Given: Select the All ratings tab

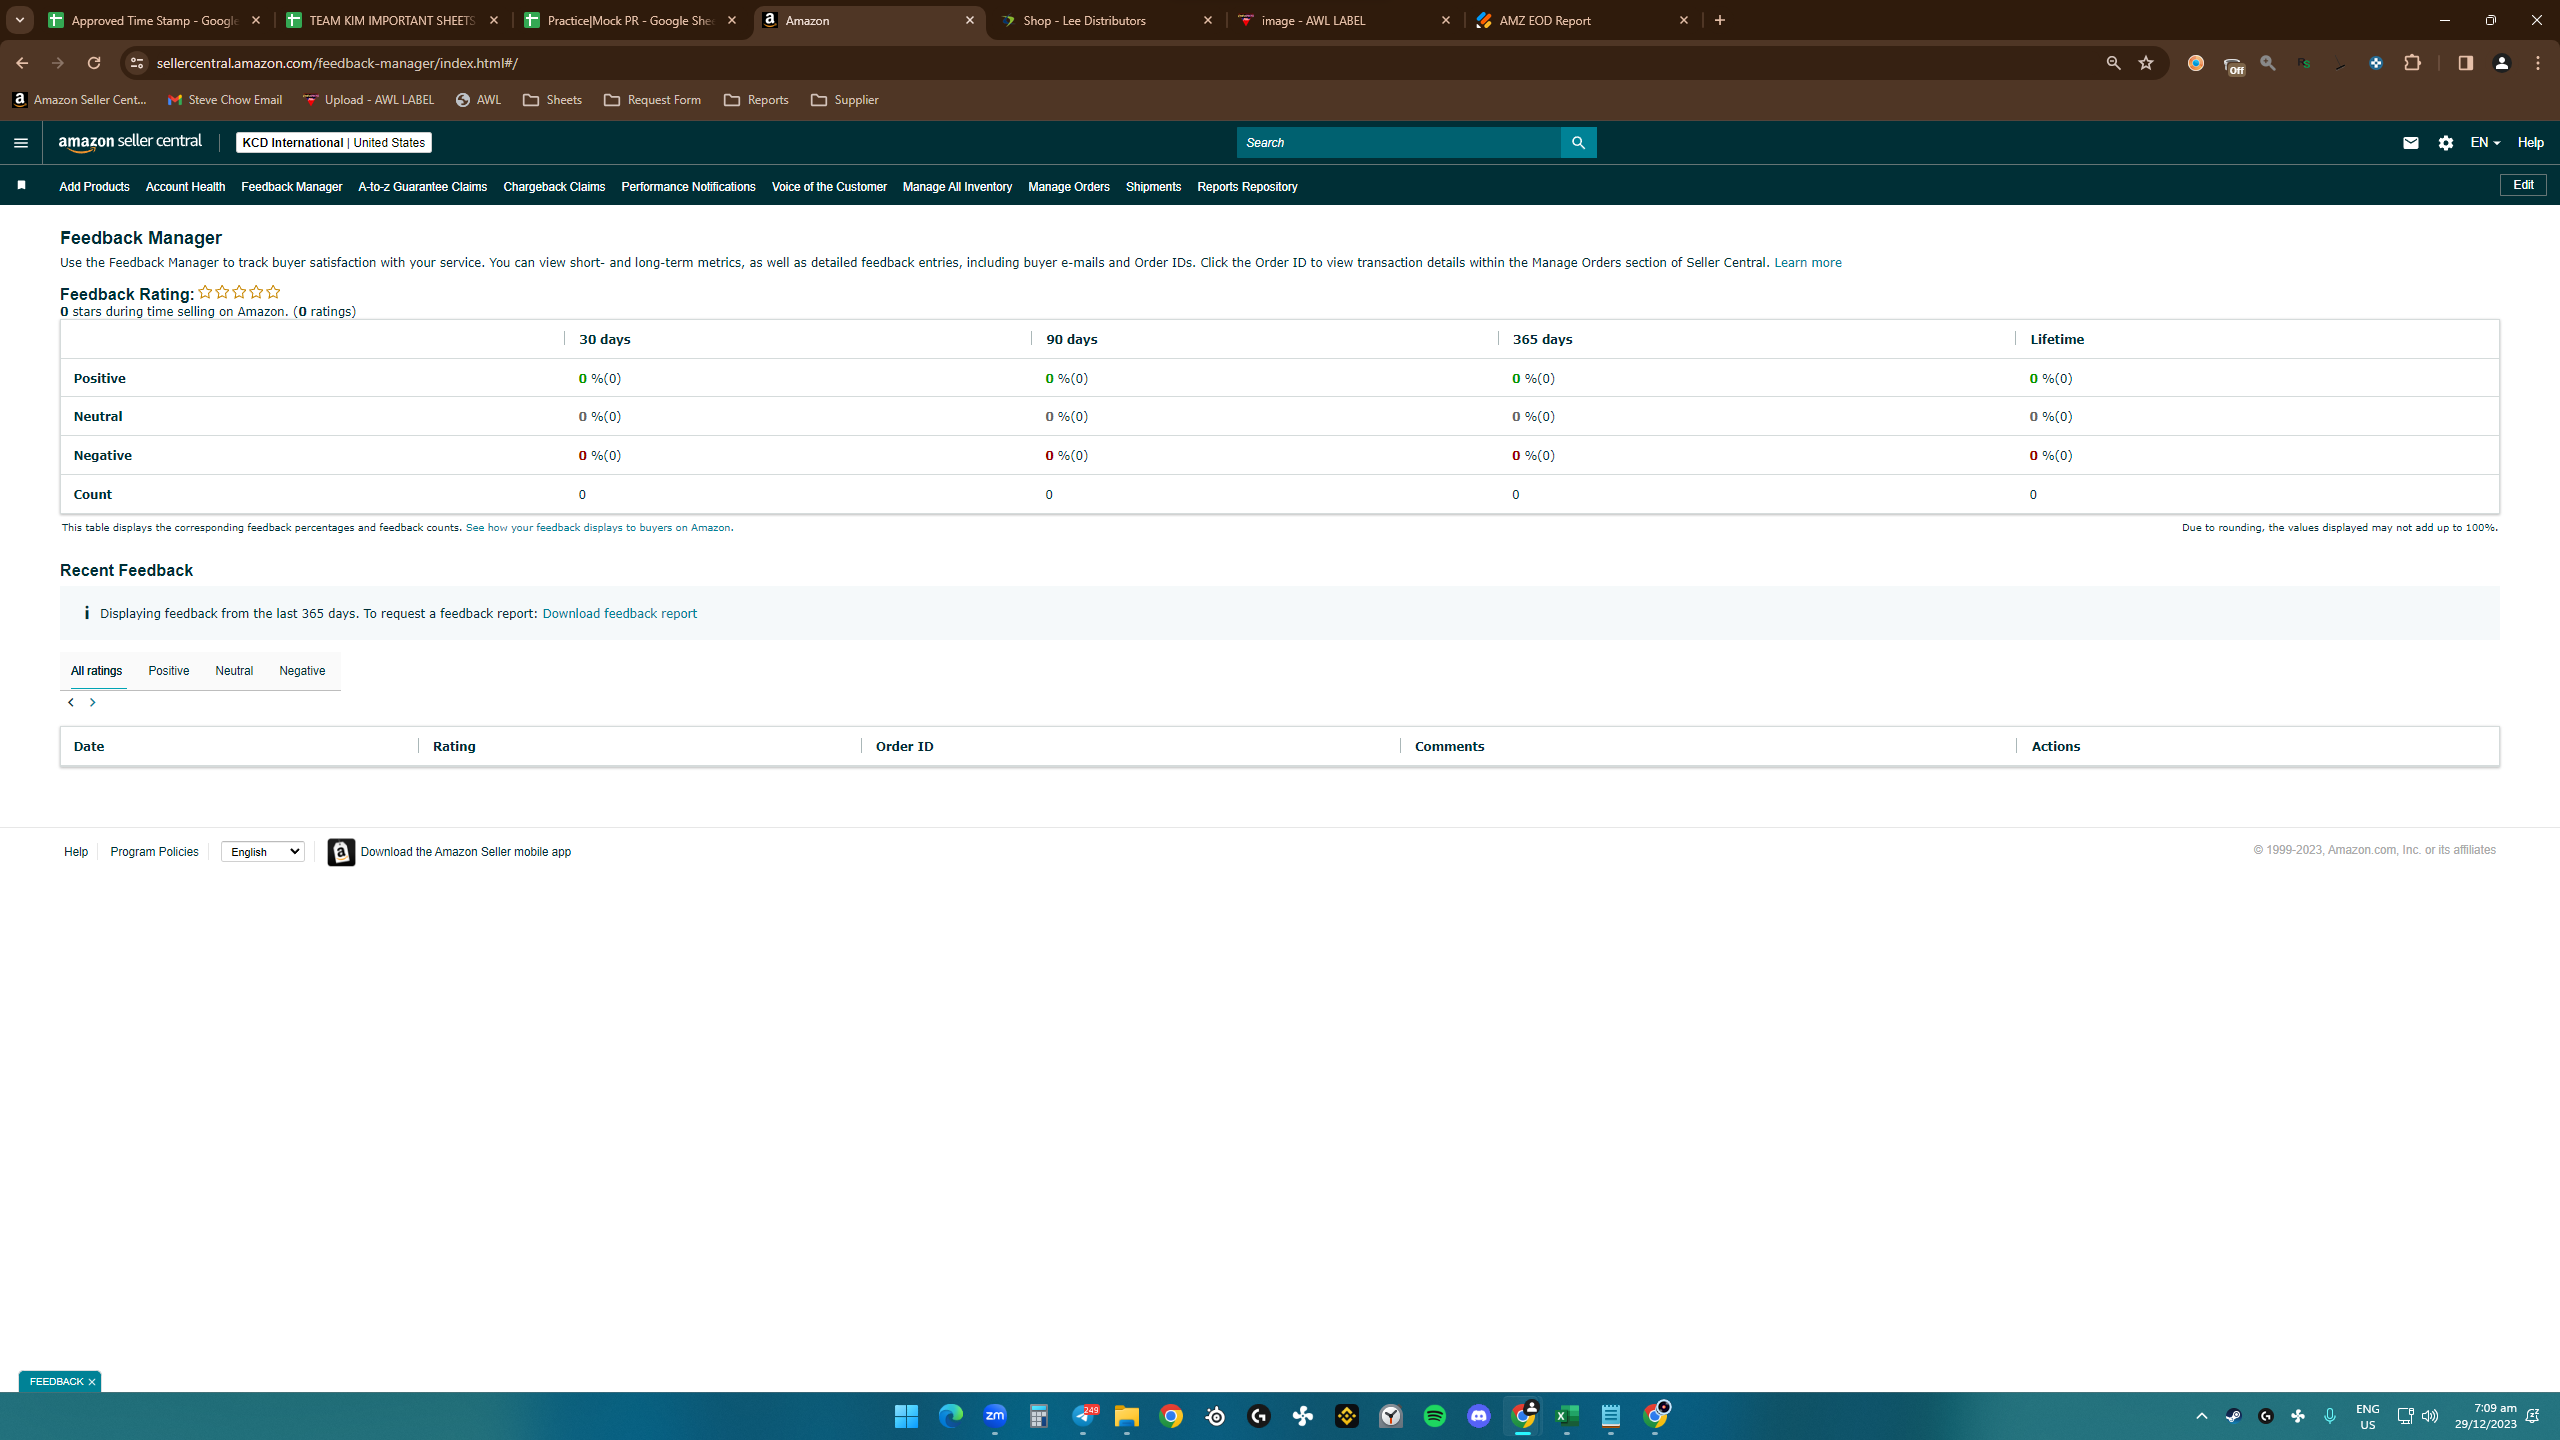Looking at the screenshot, I should [96, 671].
